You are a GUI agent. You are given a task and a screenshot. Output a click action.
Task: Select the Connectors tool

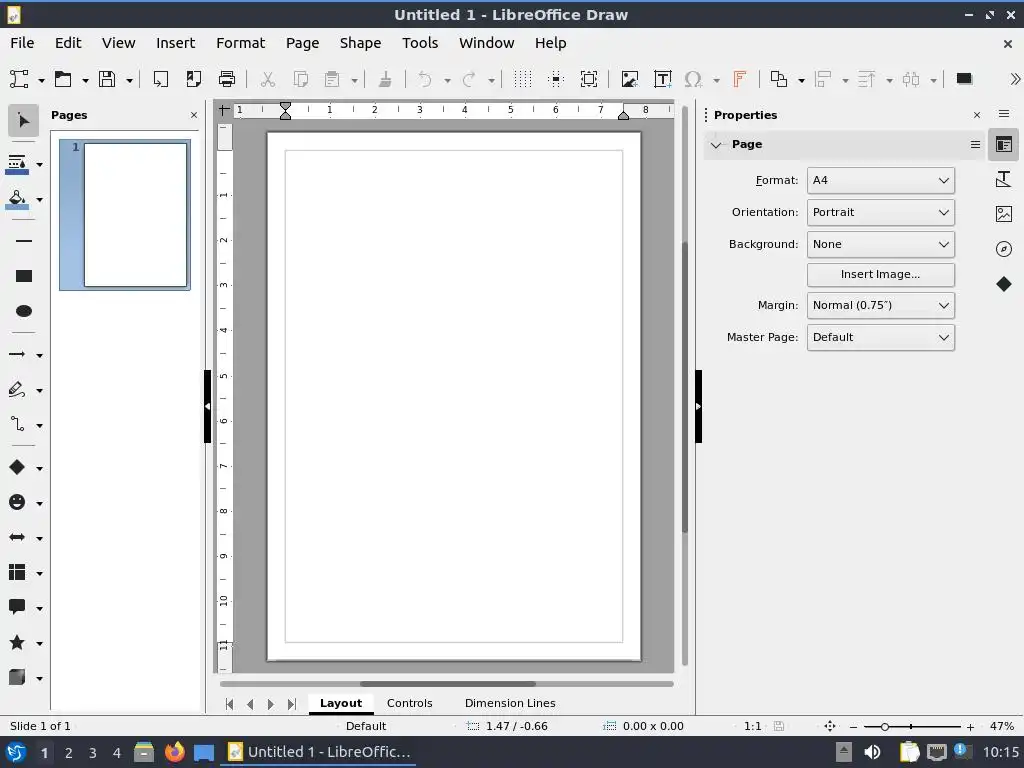pyautogui.click(x=18, y=424)
